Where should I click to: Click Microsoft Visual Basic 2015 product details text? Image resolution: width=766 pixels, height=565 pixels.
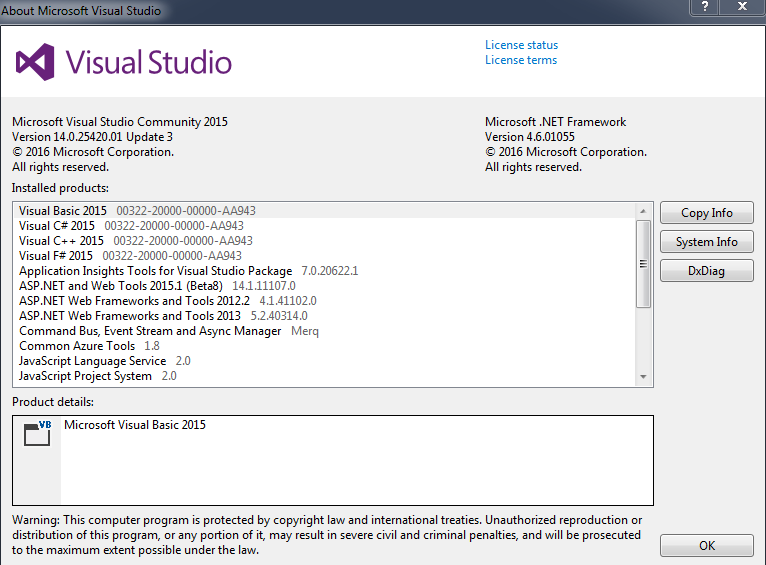point(135,425)
